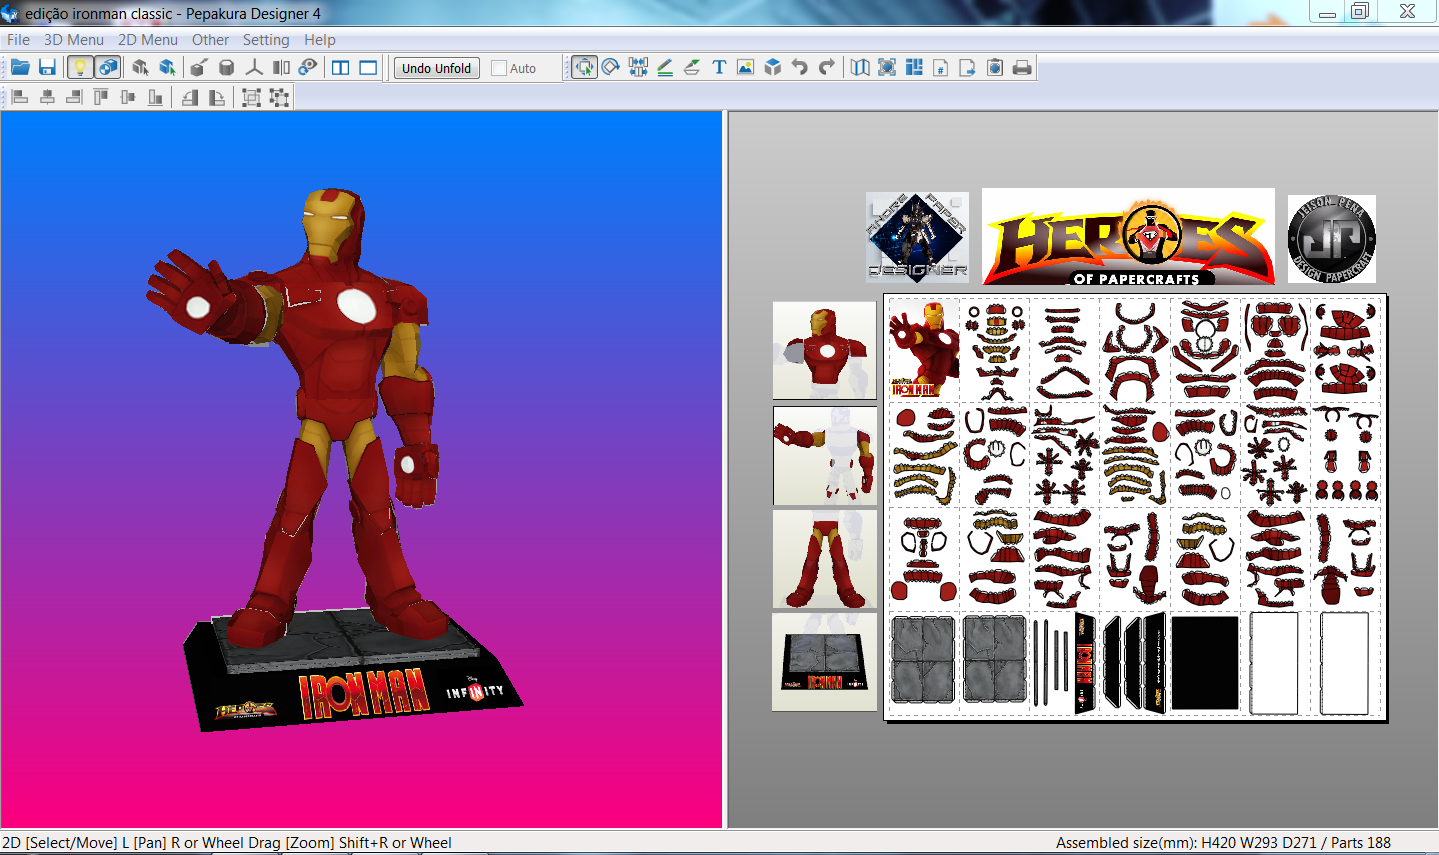
Task: Select the upper torso preview thumbnail
Action: pyautogui.click(x=825, y=350)
